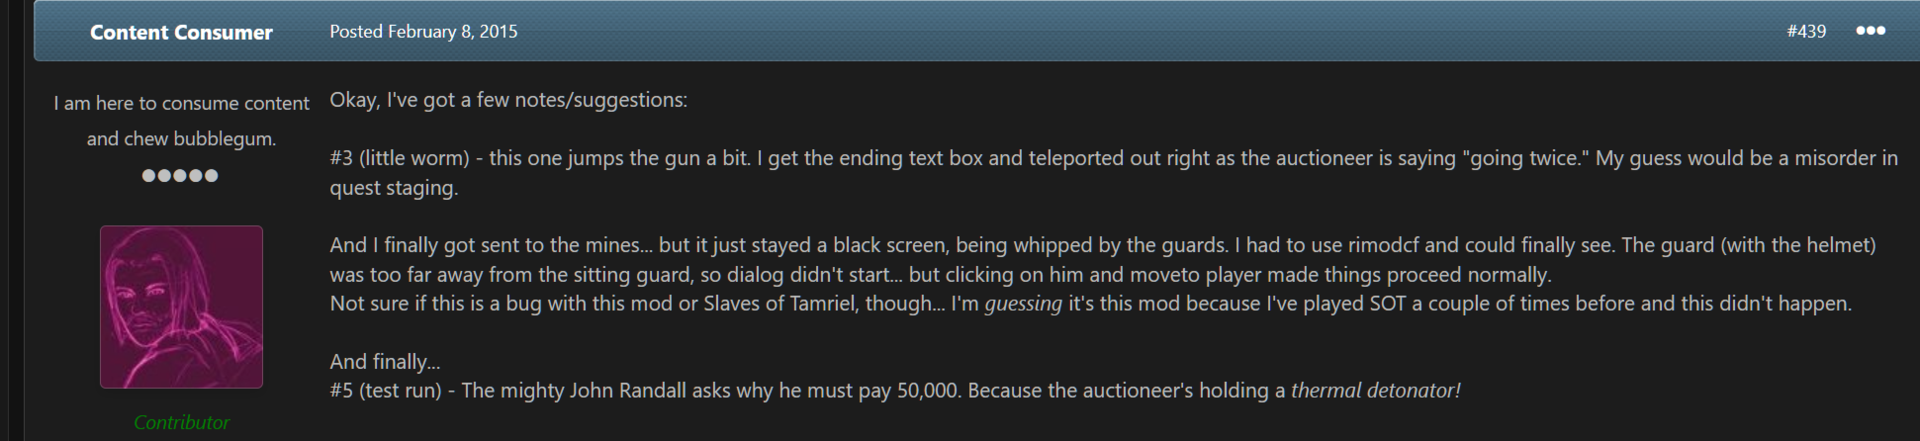Viewport: 1920px width, 441px height.
Task: Open the #439 post permalink
Action: (x=1806, y=31)
